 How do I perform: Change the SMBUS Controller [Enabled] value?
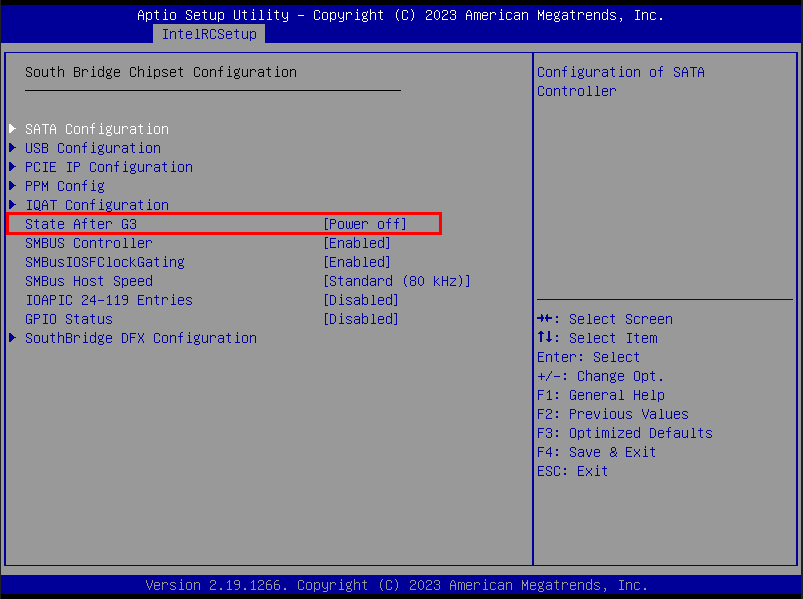[357, 243]
